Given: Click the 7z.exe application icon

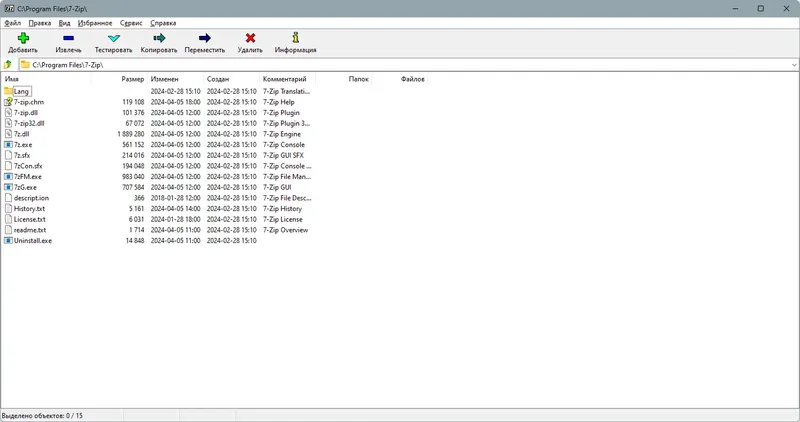Looking at the screenshot, I should (8, 144).
